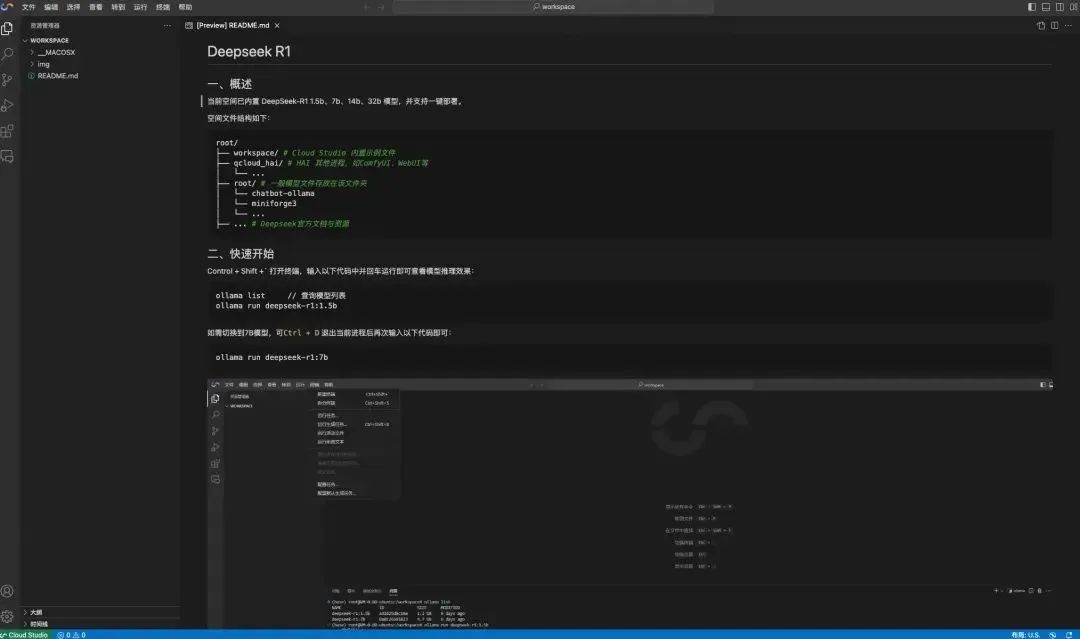Open the Run and Debug view

click(x=8, y=105)
